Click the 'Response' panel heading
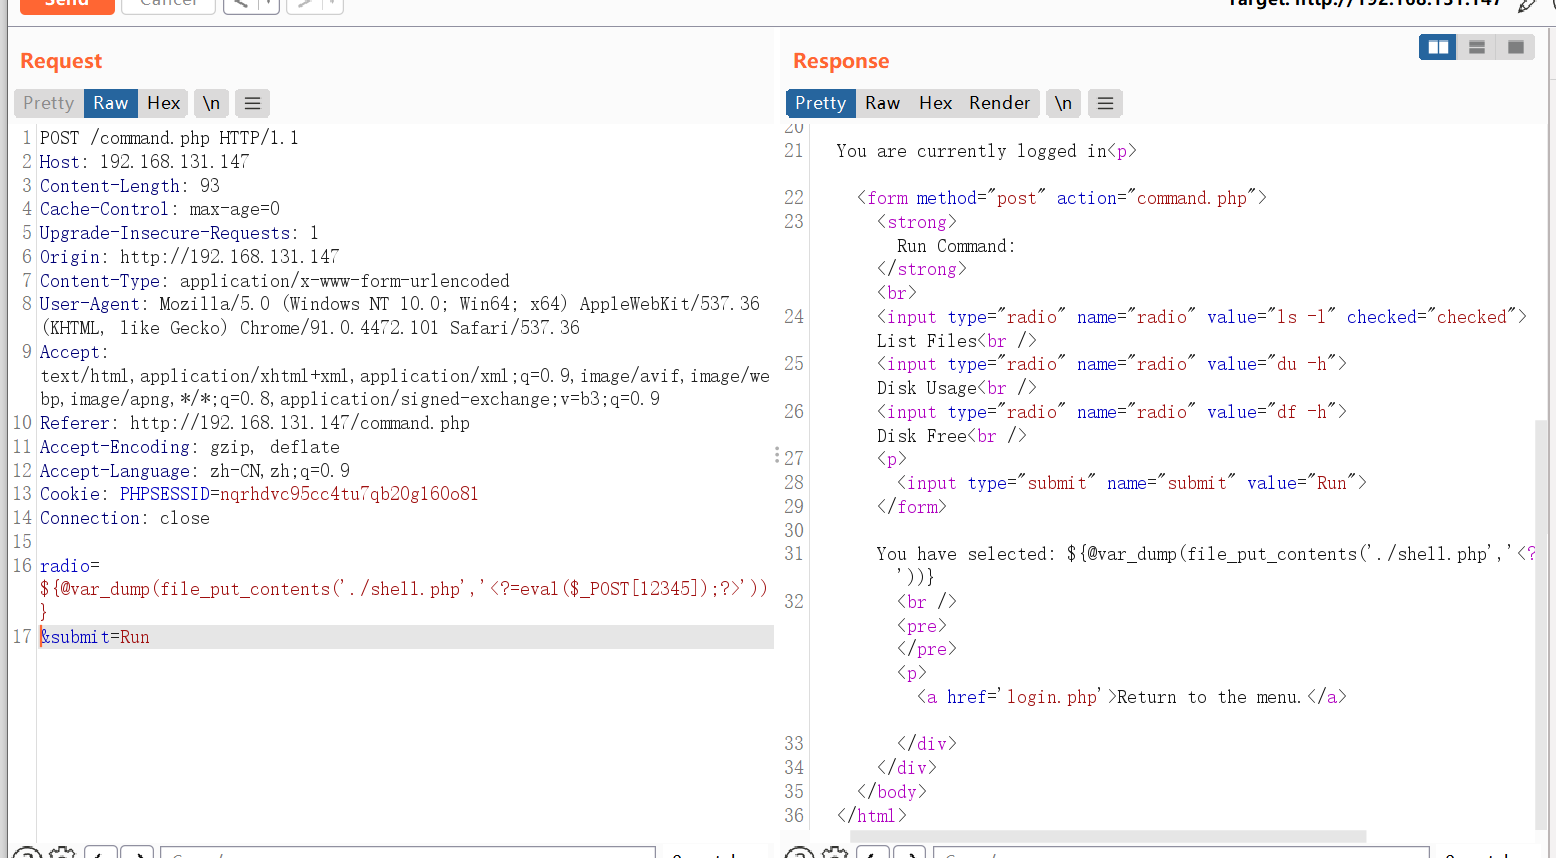Viewport: 1556px width, 858px height. click(x=841, y=61)
